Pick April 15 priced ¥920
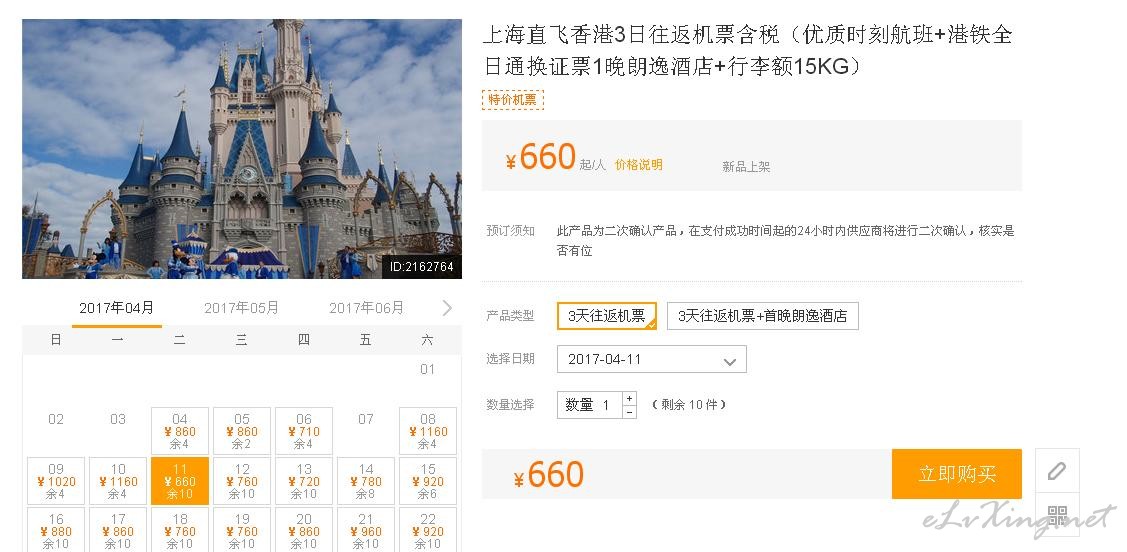 (428, 481)
